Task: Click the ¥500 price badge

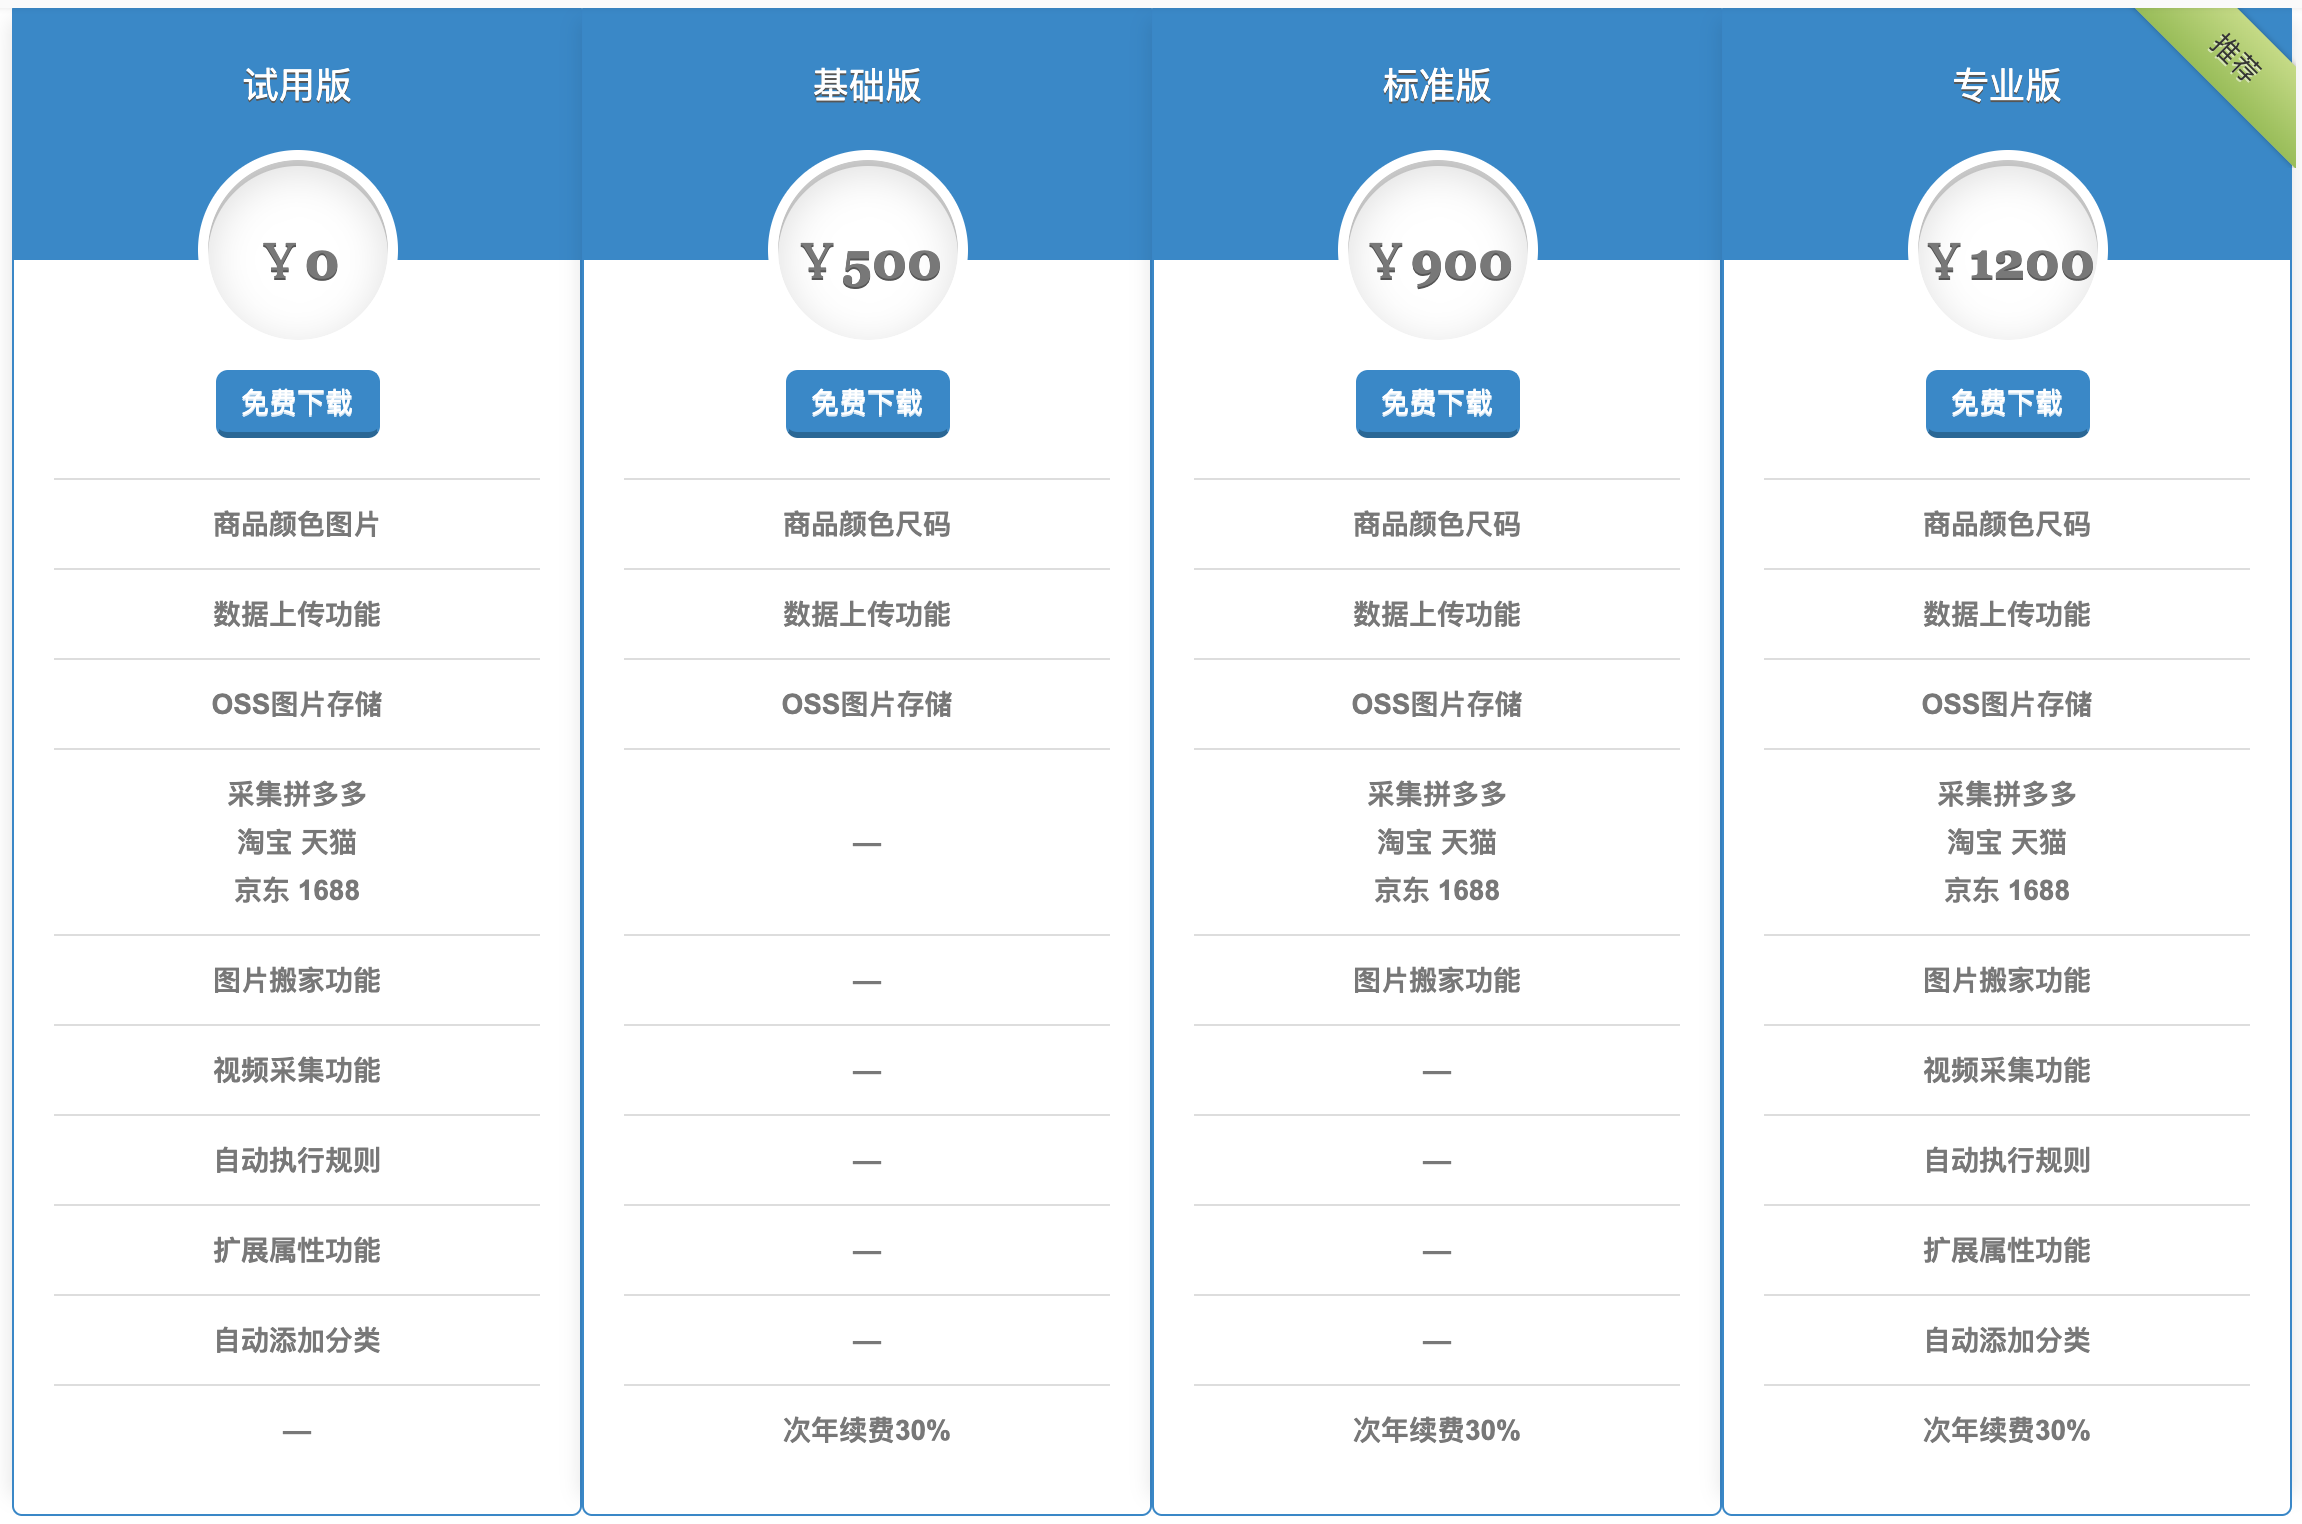Action: [868, 250]
